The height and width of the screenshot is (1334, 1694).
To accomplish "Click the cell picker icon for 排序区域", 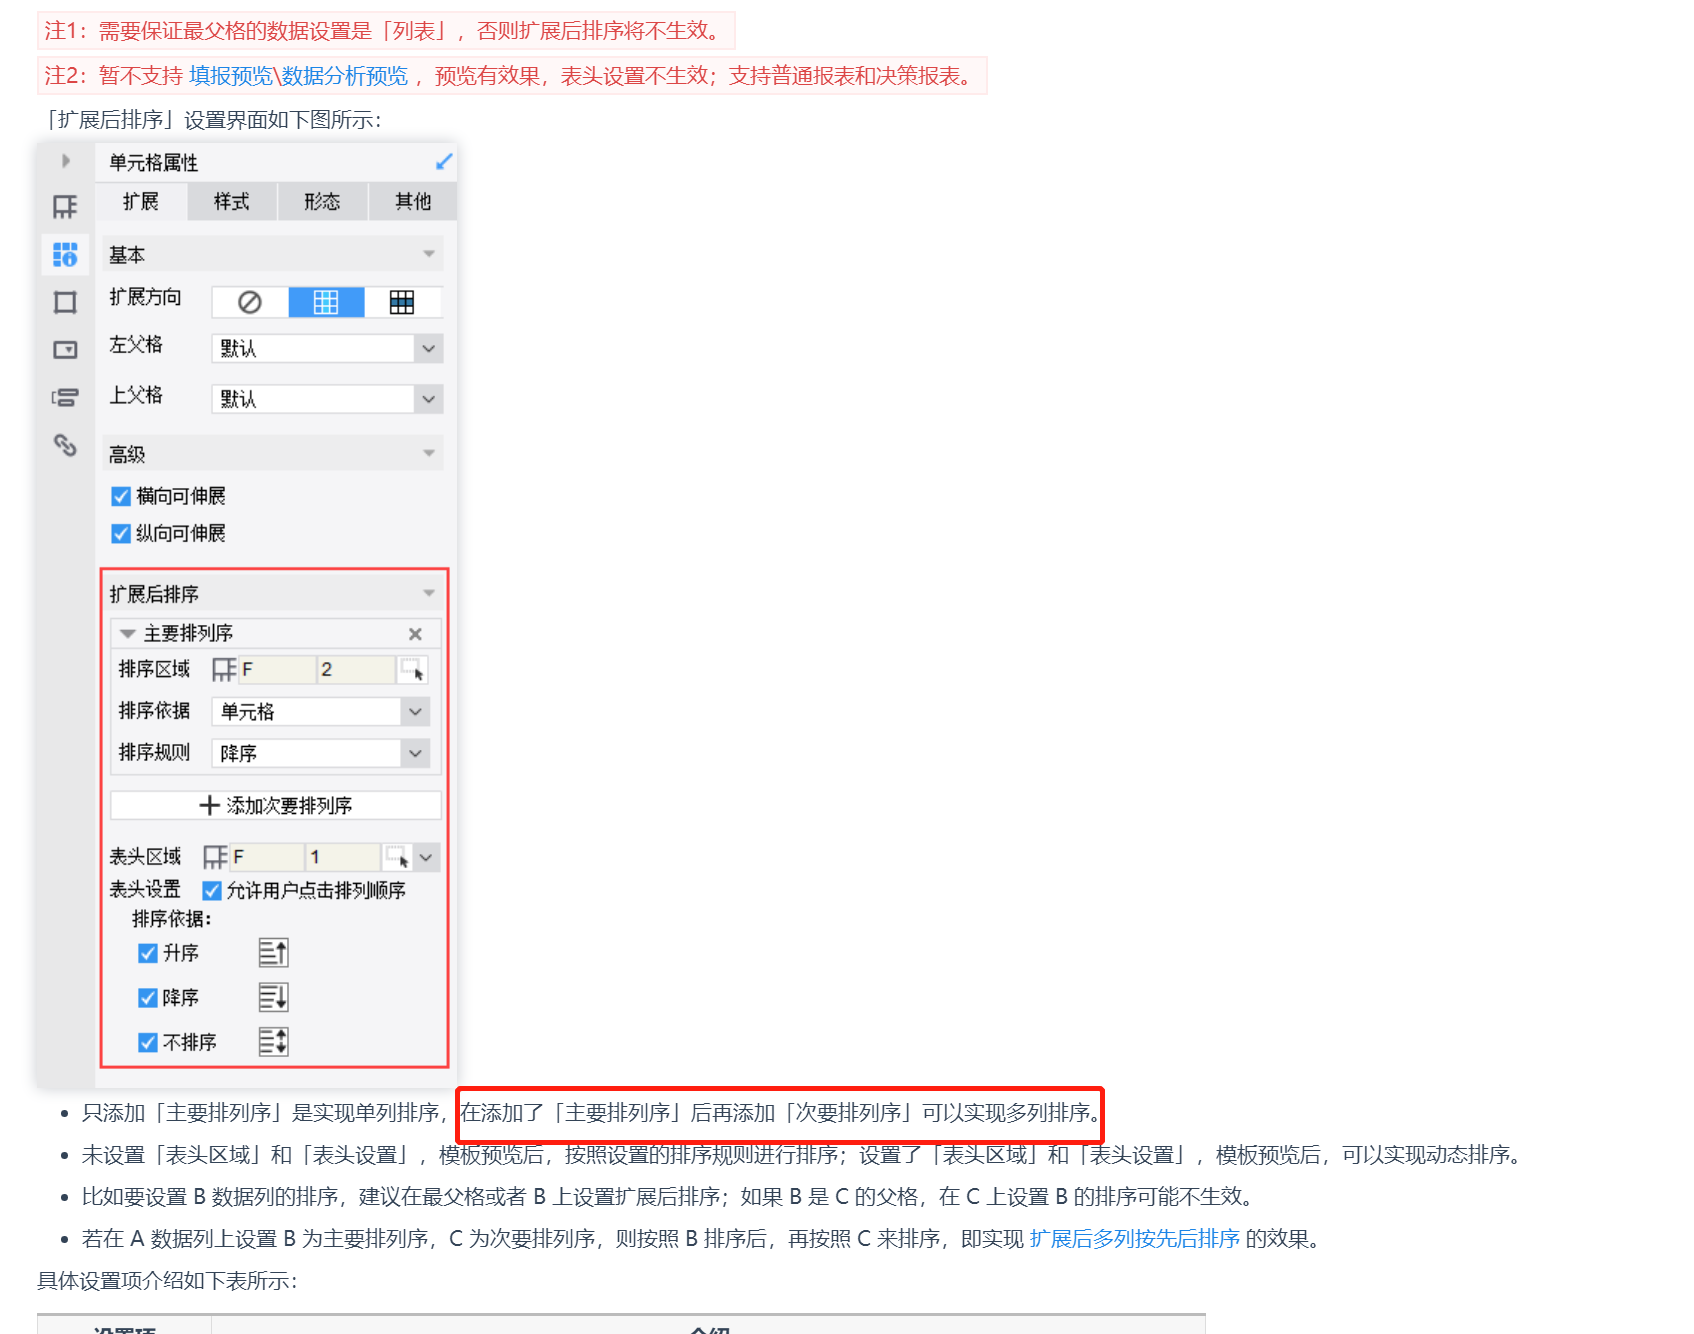I will pyautogui.click(x=412, y=670).
